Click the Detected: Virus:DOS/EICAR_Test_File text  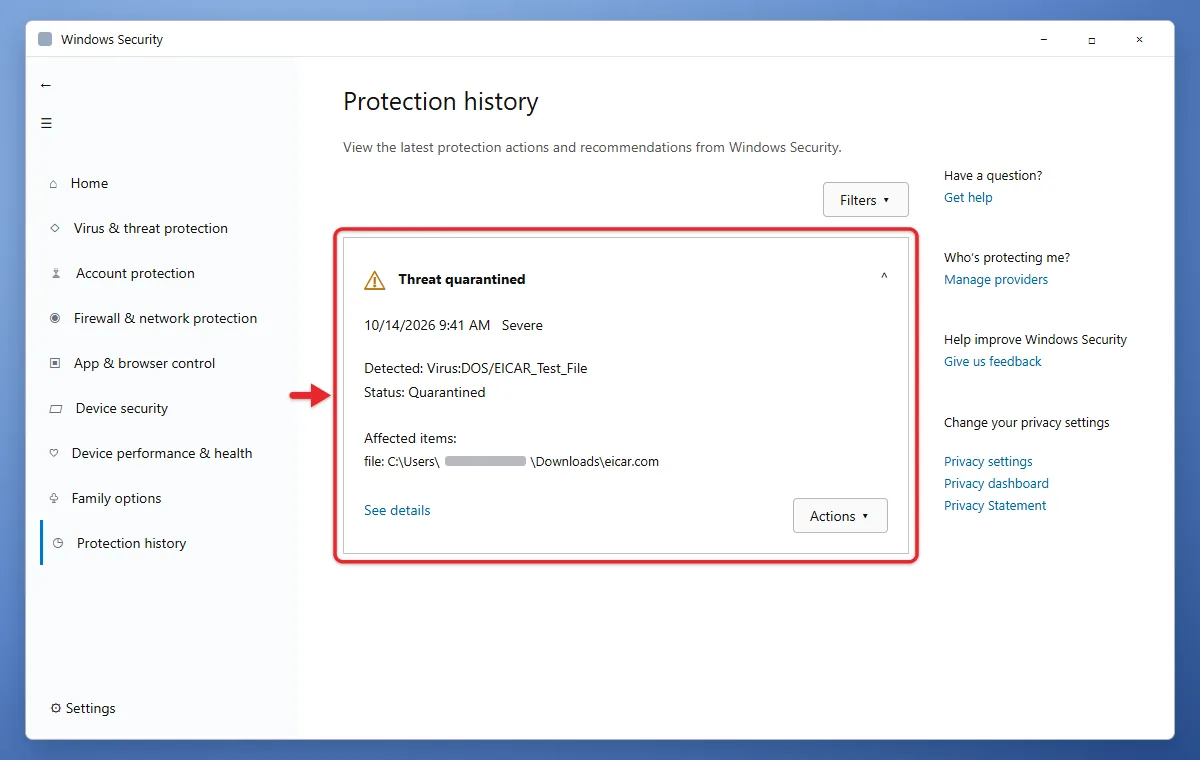(476, 368)
